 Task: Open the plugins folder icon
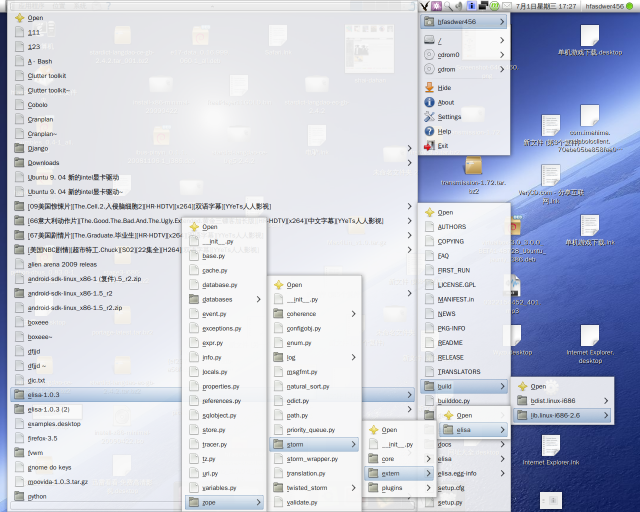point(373,488)
